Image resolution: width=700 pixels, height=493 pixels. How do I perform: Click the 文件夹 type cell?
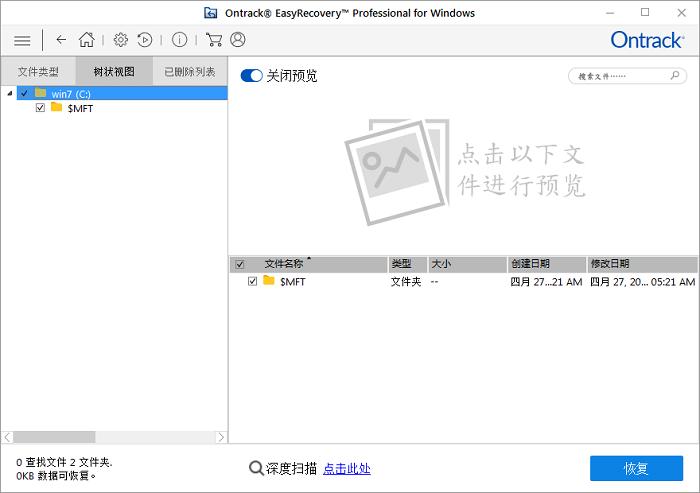pyautogui.click(x=406, y=282)
